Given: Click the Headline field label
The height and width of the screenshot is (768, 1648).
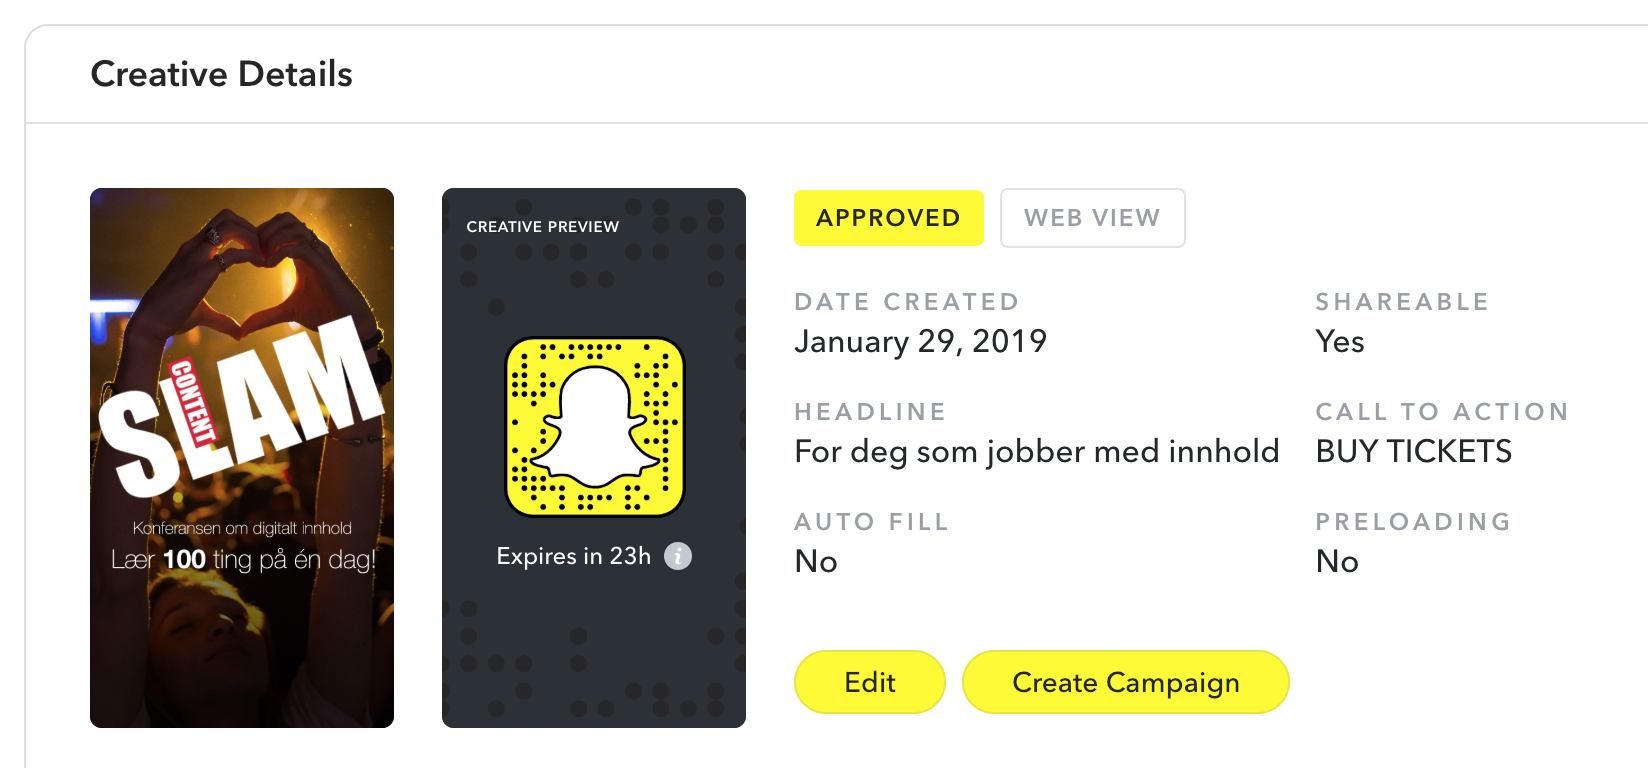Looking at the screenshot, I should [x=870, y=412].
